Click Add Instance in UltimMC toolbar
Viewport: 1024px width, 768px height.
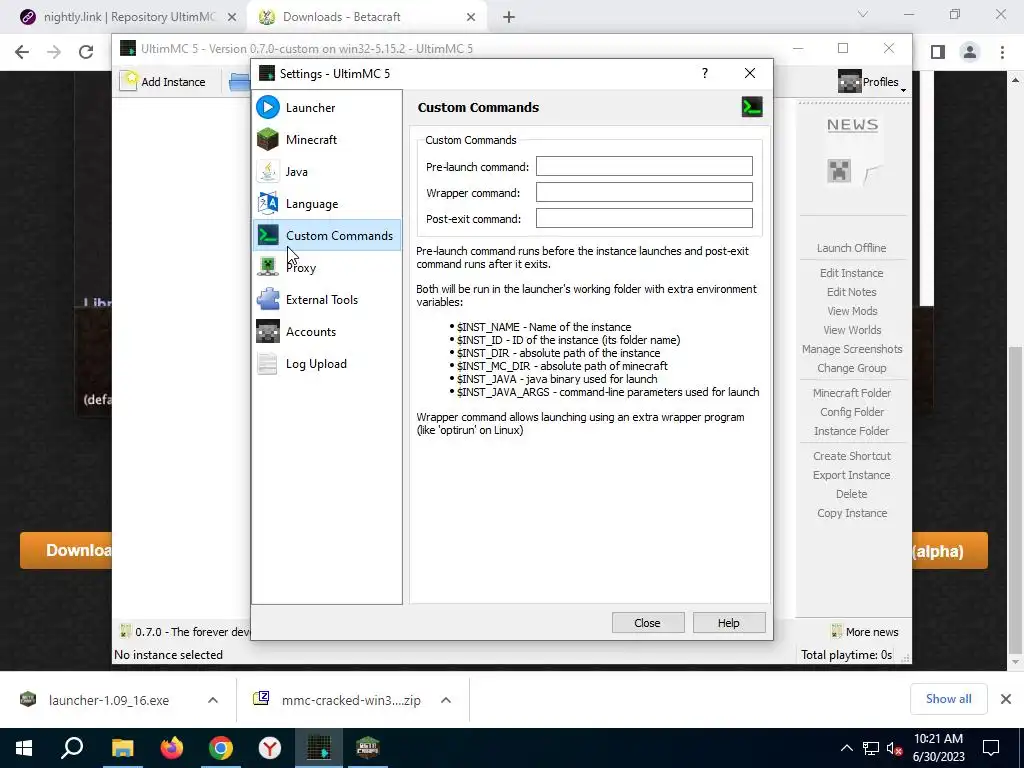[x=164, y=82]
